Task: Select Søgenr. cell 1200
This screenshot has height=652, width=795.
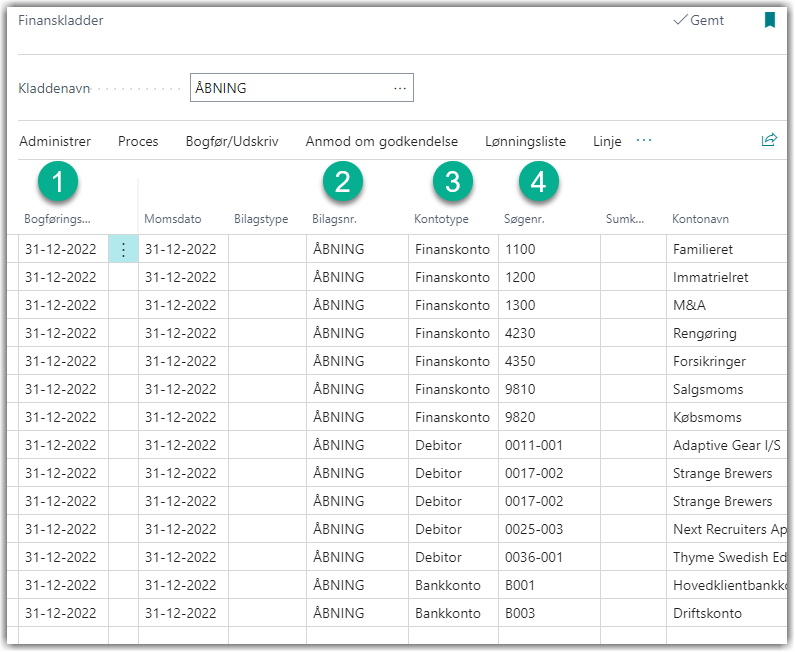Action: (x=549, y=277)
